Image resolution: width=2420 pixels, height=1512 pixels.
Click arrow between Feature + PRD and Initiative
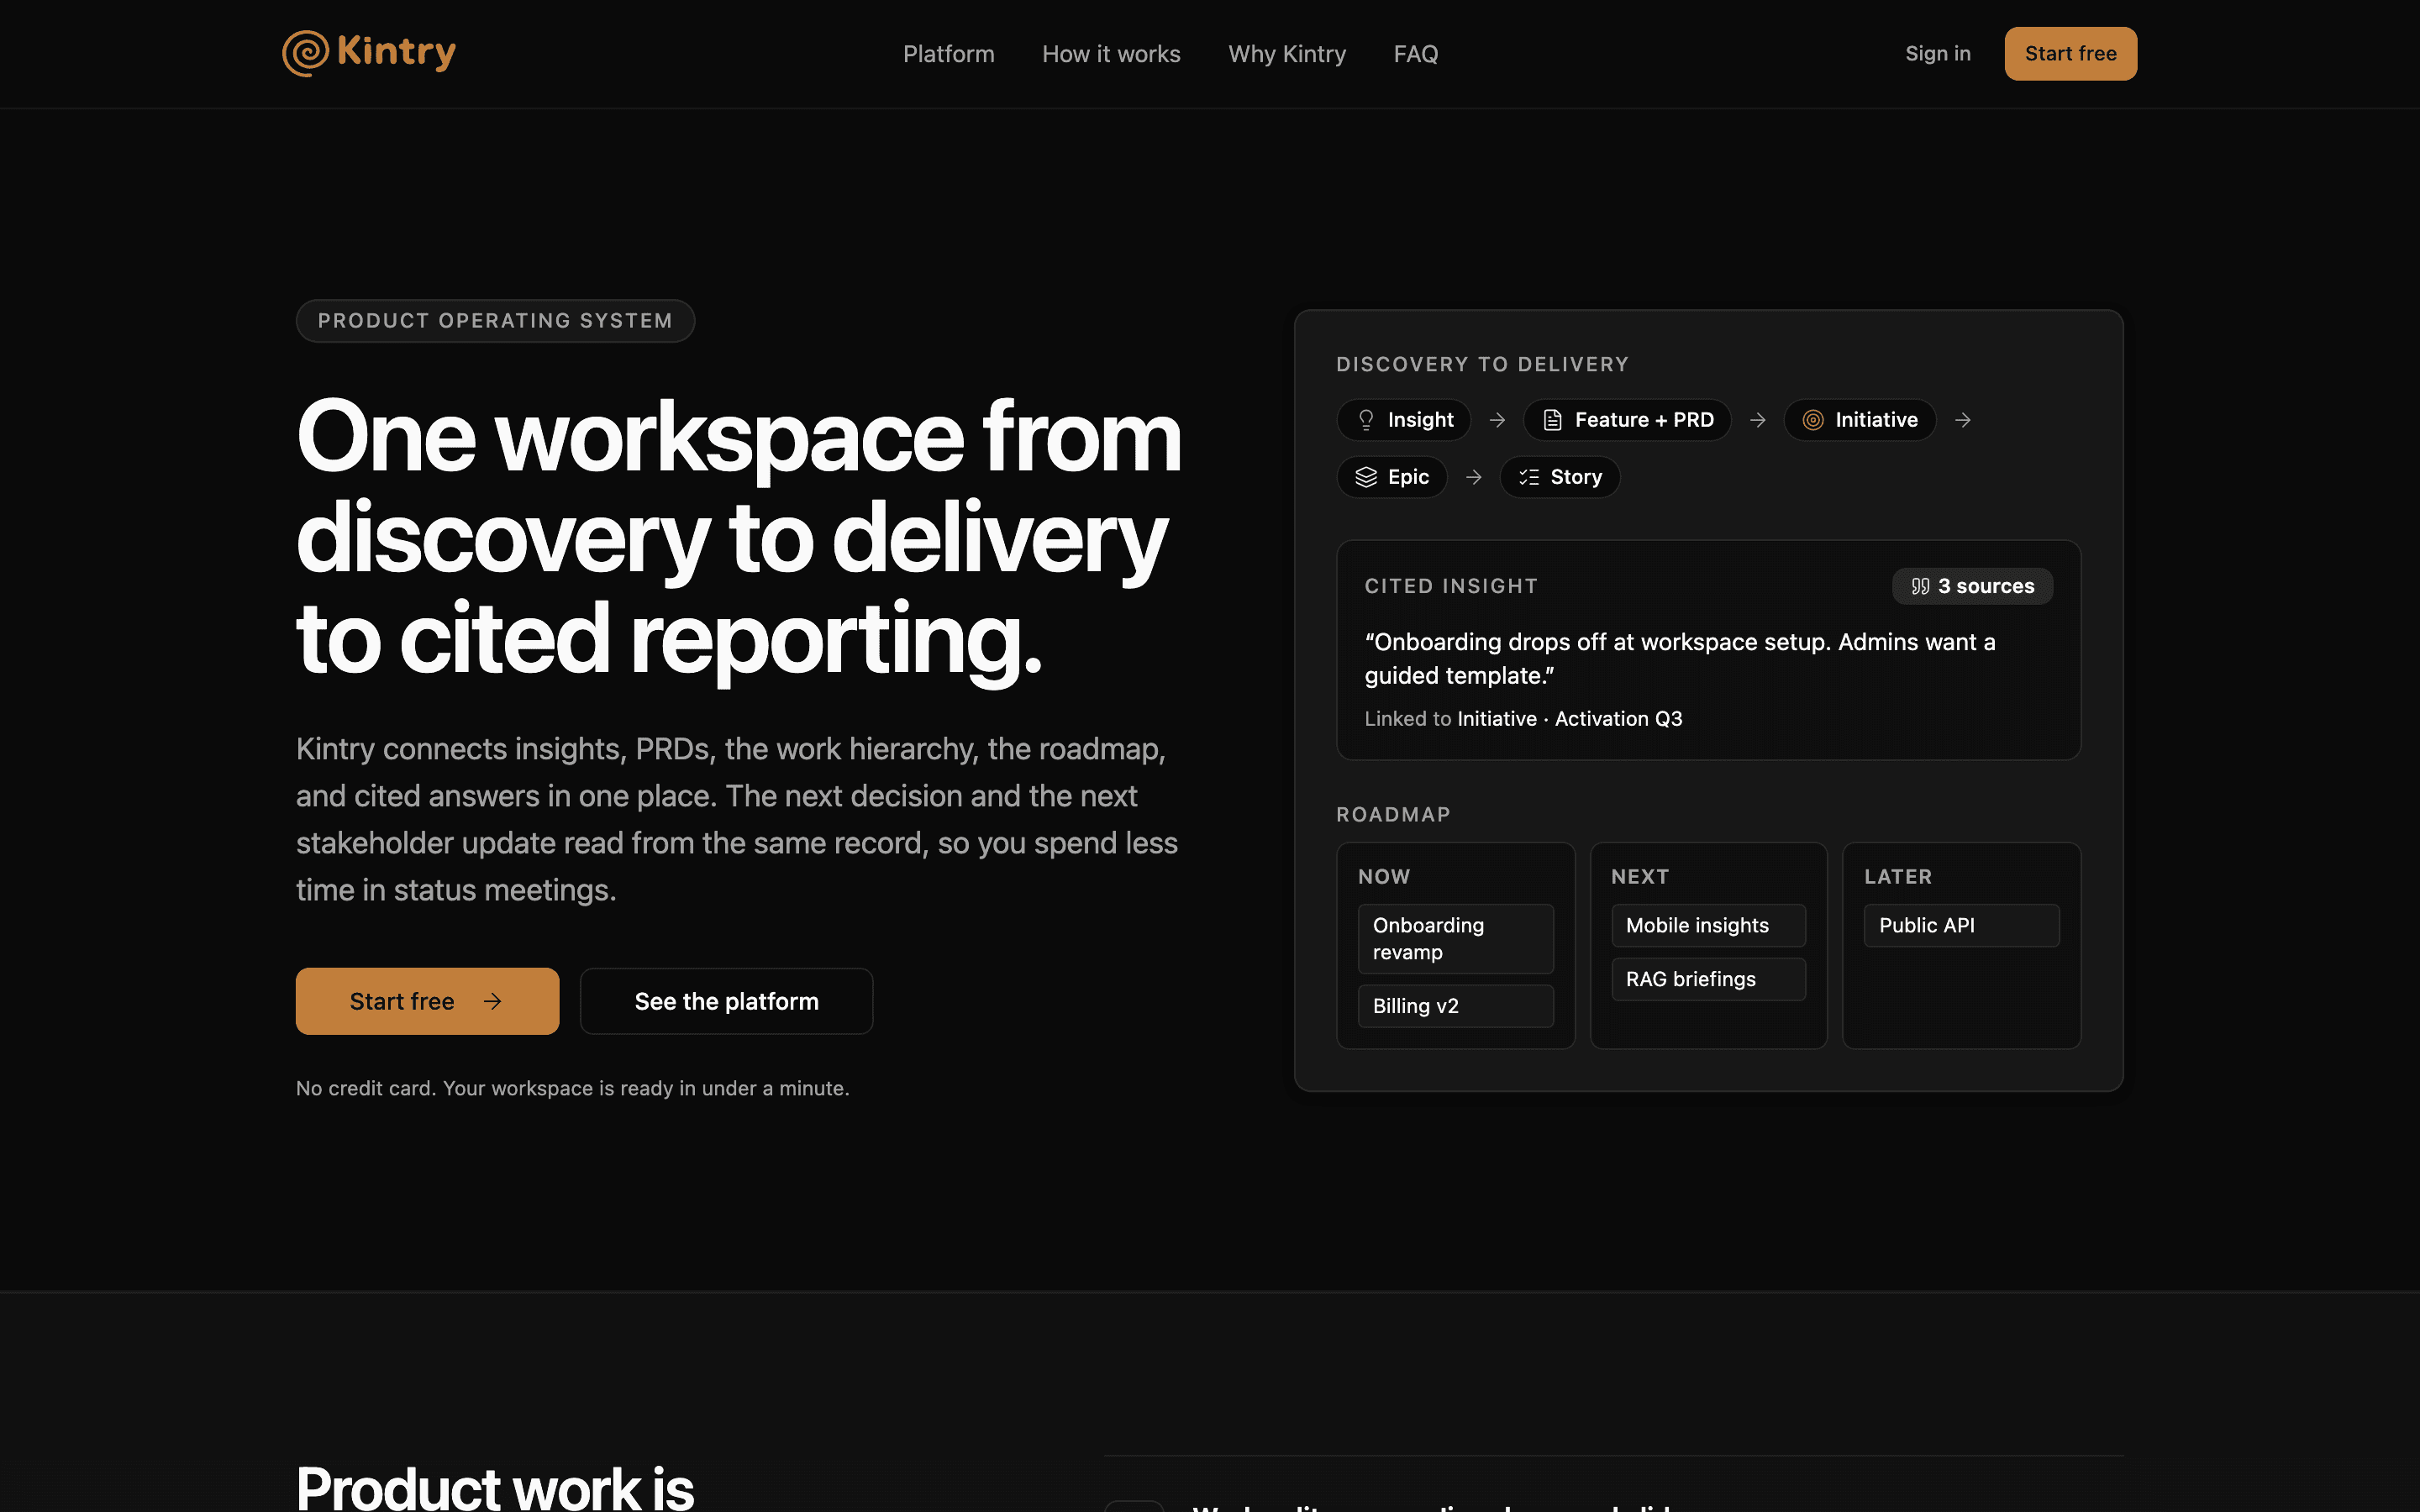point(1757,420)
